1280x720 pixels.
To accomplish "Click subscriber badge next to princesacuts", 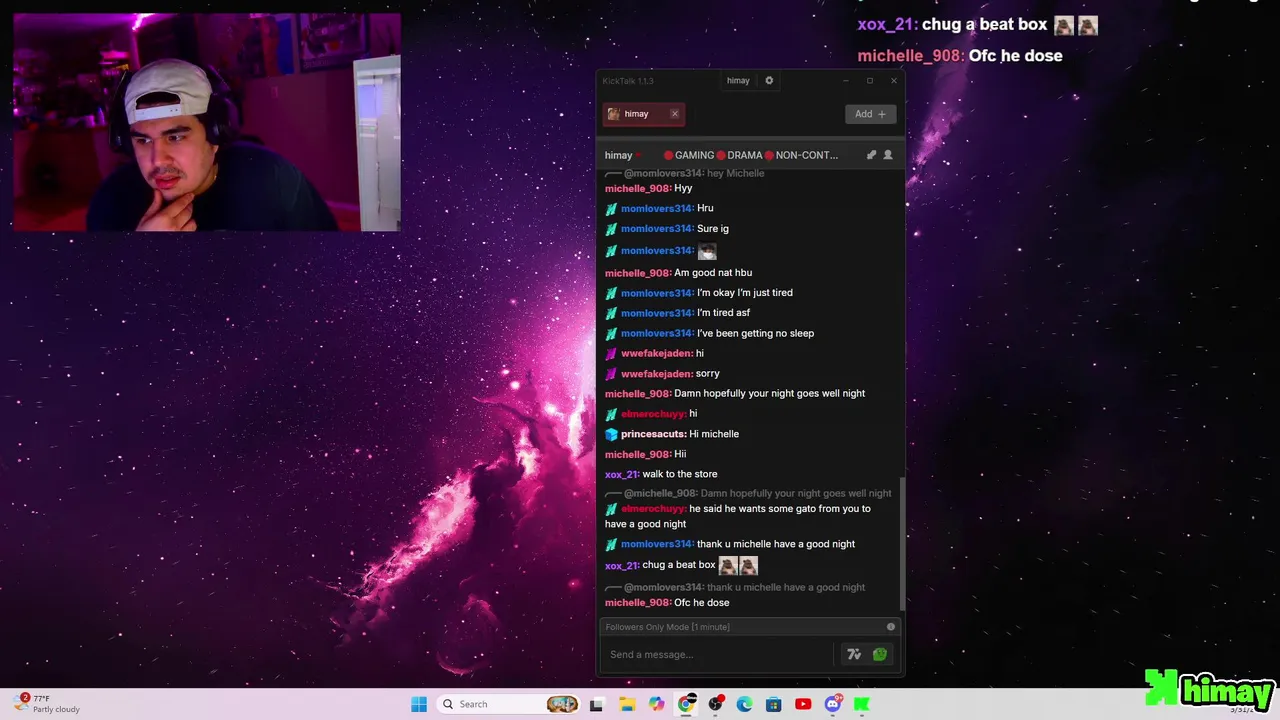I will tap(611, 434).
